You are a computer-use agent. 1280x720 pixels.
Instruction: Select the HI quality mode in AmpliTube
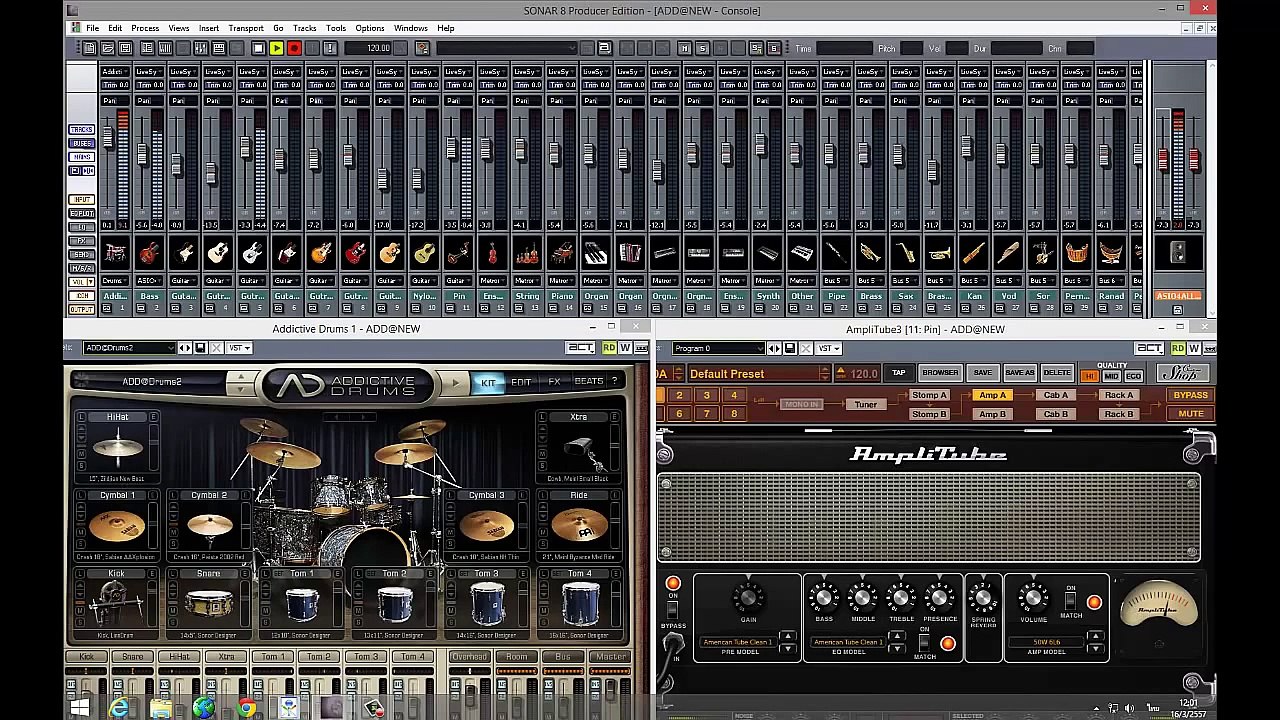tap(1089, 376)
